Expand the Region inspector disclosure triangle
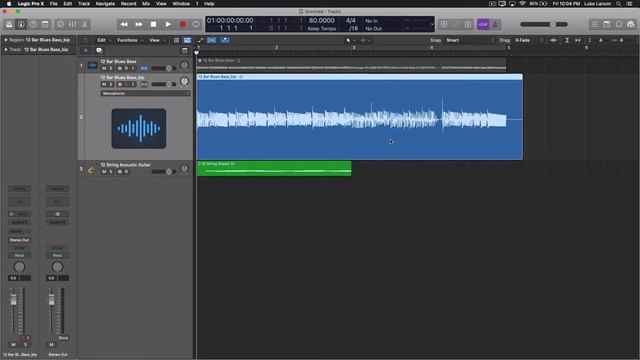Viewport: 640px width, 360px height. (6, 40)
